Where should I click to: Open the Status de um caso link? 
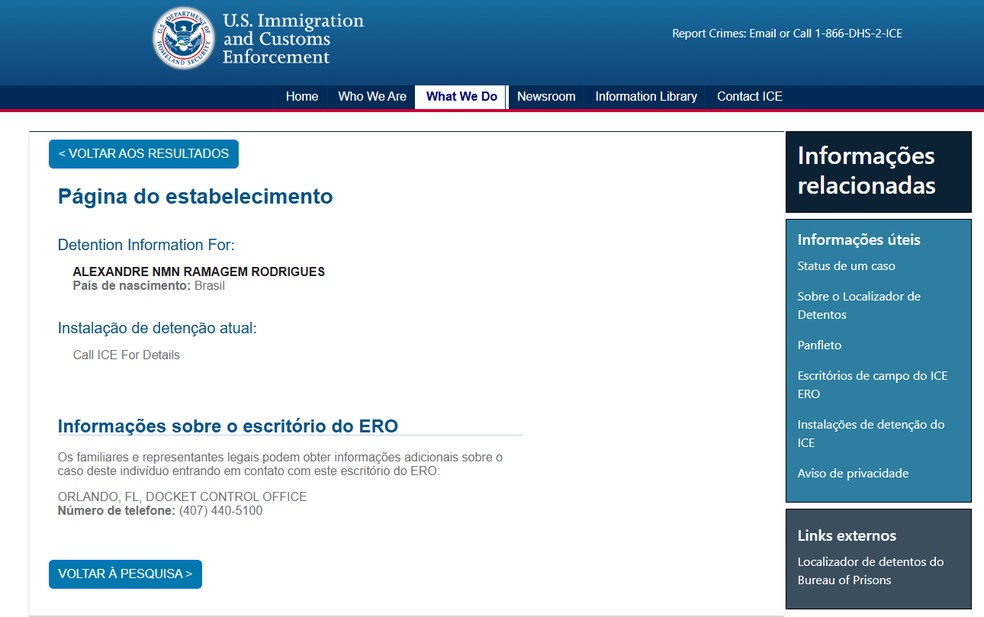click(845, 266)
